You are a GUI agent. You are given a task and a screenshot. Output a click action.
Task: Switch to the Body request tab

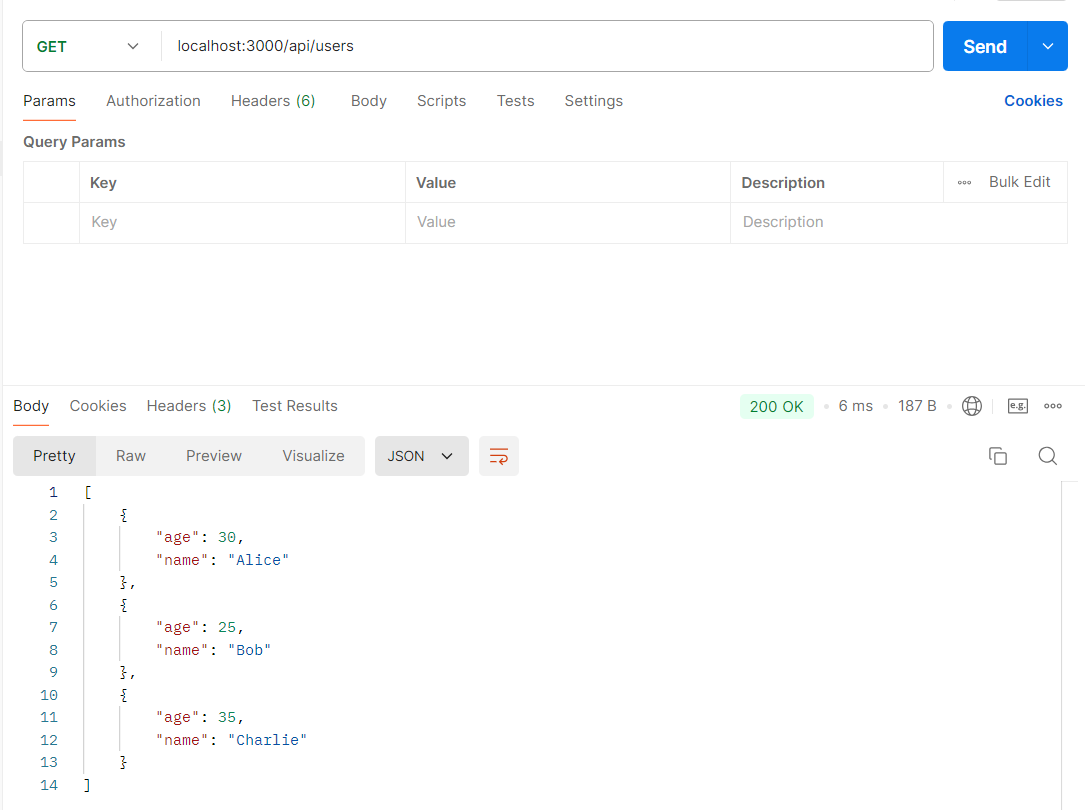pos(368,100)
